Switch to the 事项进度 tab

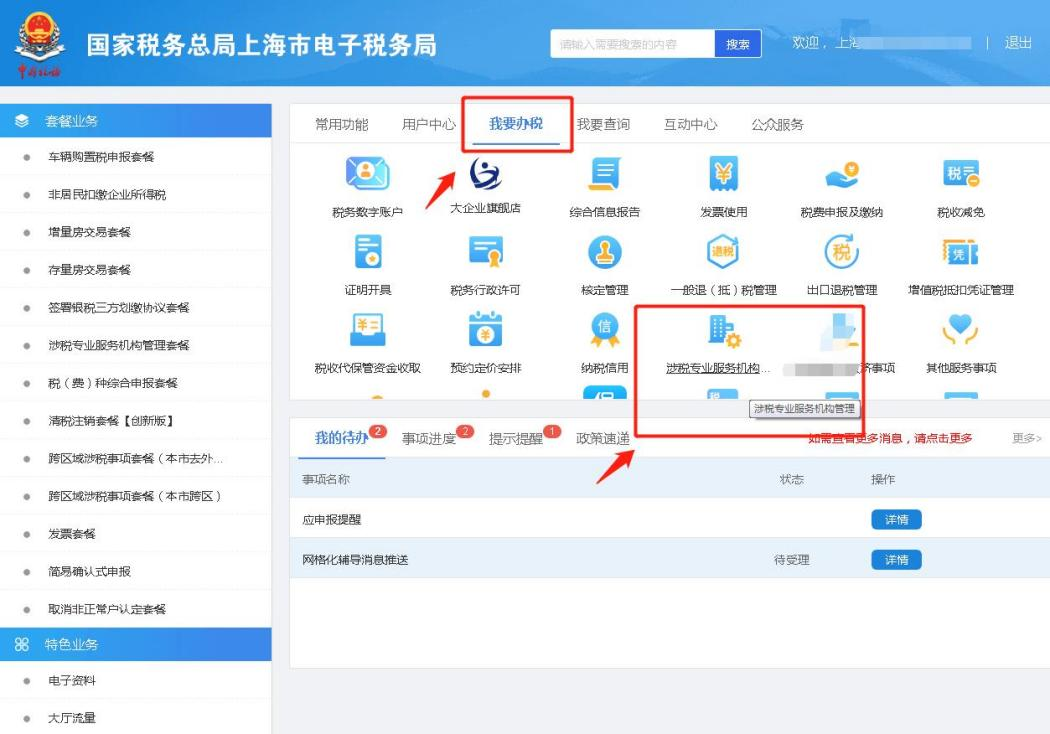pos(429,439)
